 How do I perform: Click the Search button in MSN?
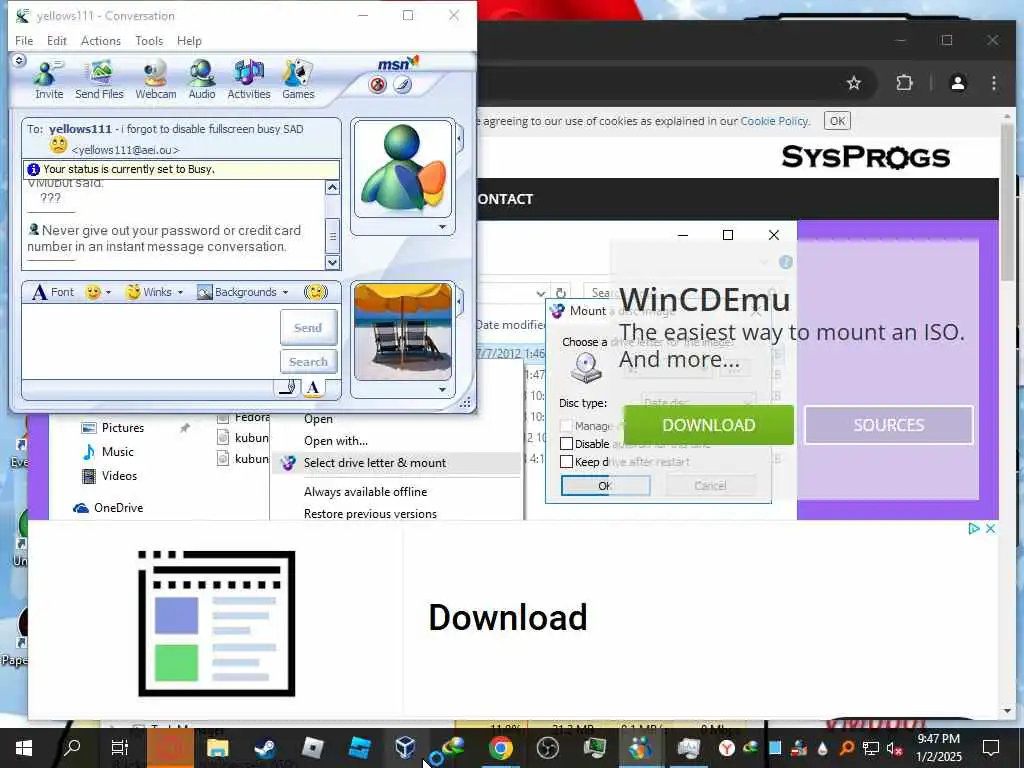pos(308,361)
